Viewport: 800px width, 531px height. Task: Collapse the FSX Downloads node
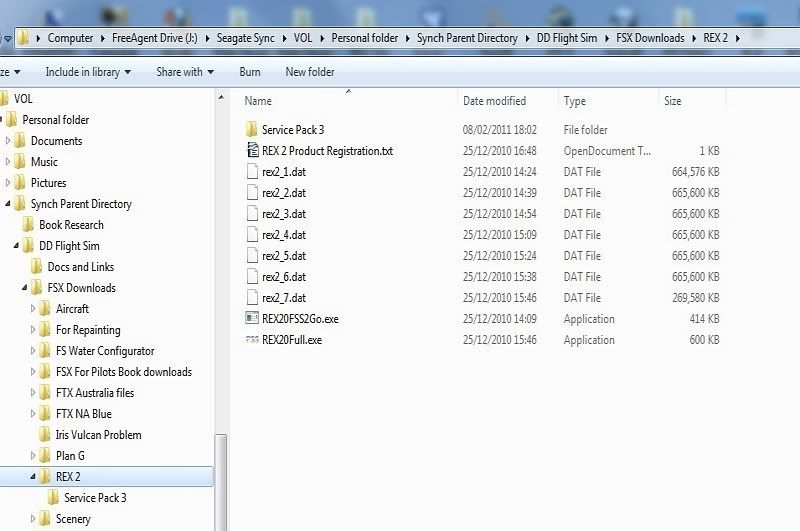pos(24,288)
